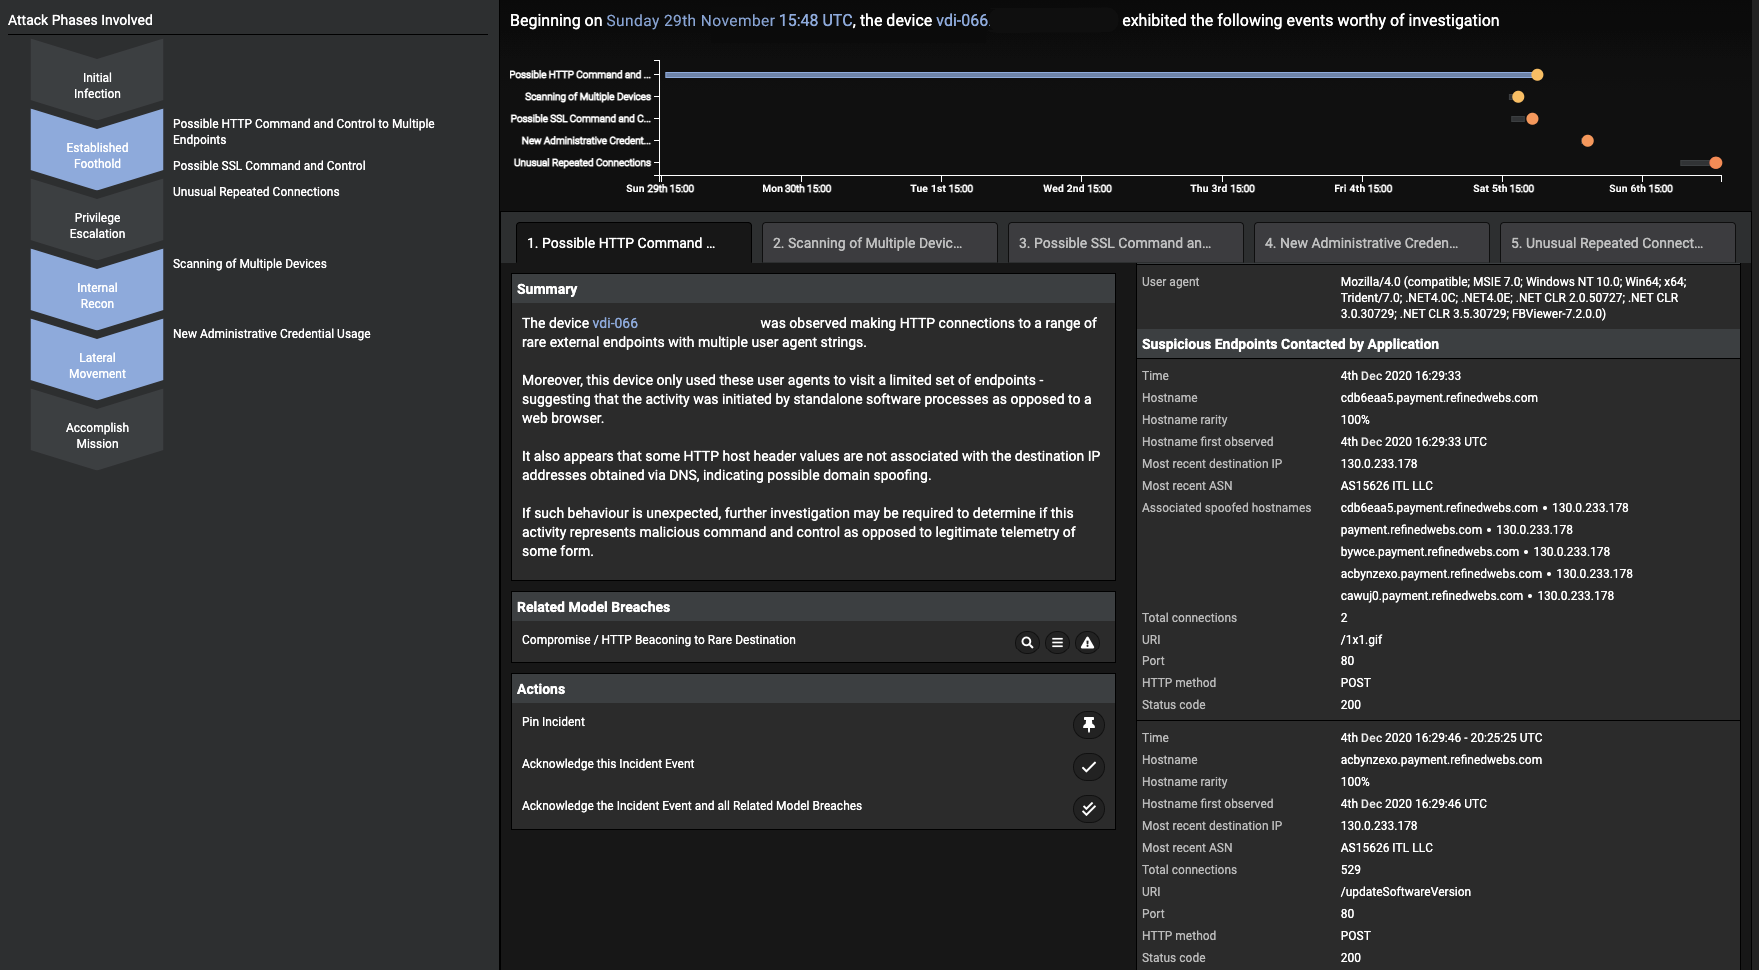
Task: Click New Administrative Credential Usage in attack phases
Action: coord(271,334)
